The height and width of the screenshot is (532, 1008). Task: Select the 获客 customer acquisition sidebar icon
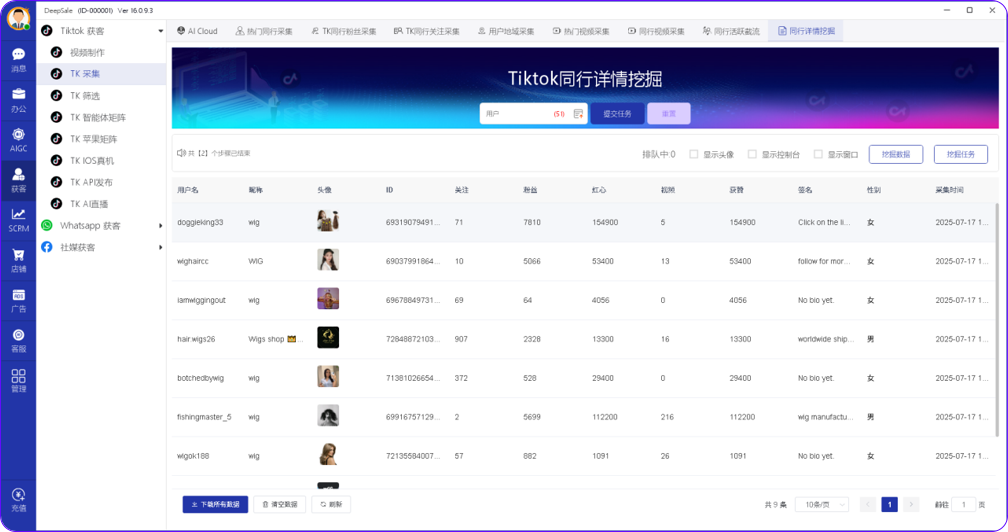(x=19, y=181)
